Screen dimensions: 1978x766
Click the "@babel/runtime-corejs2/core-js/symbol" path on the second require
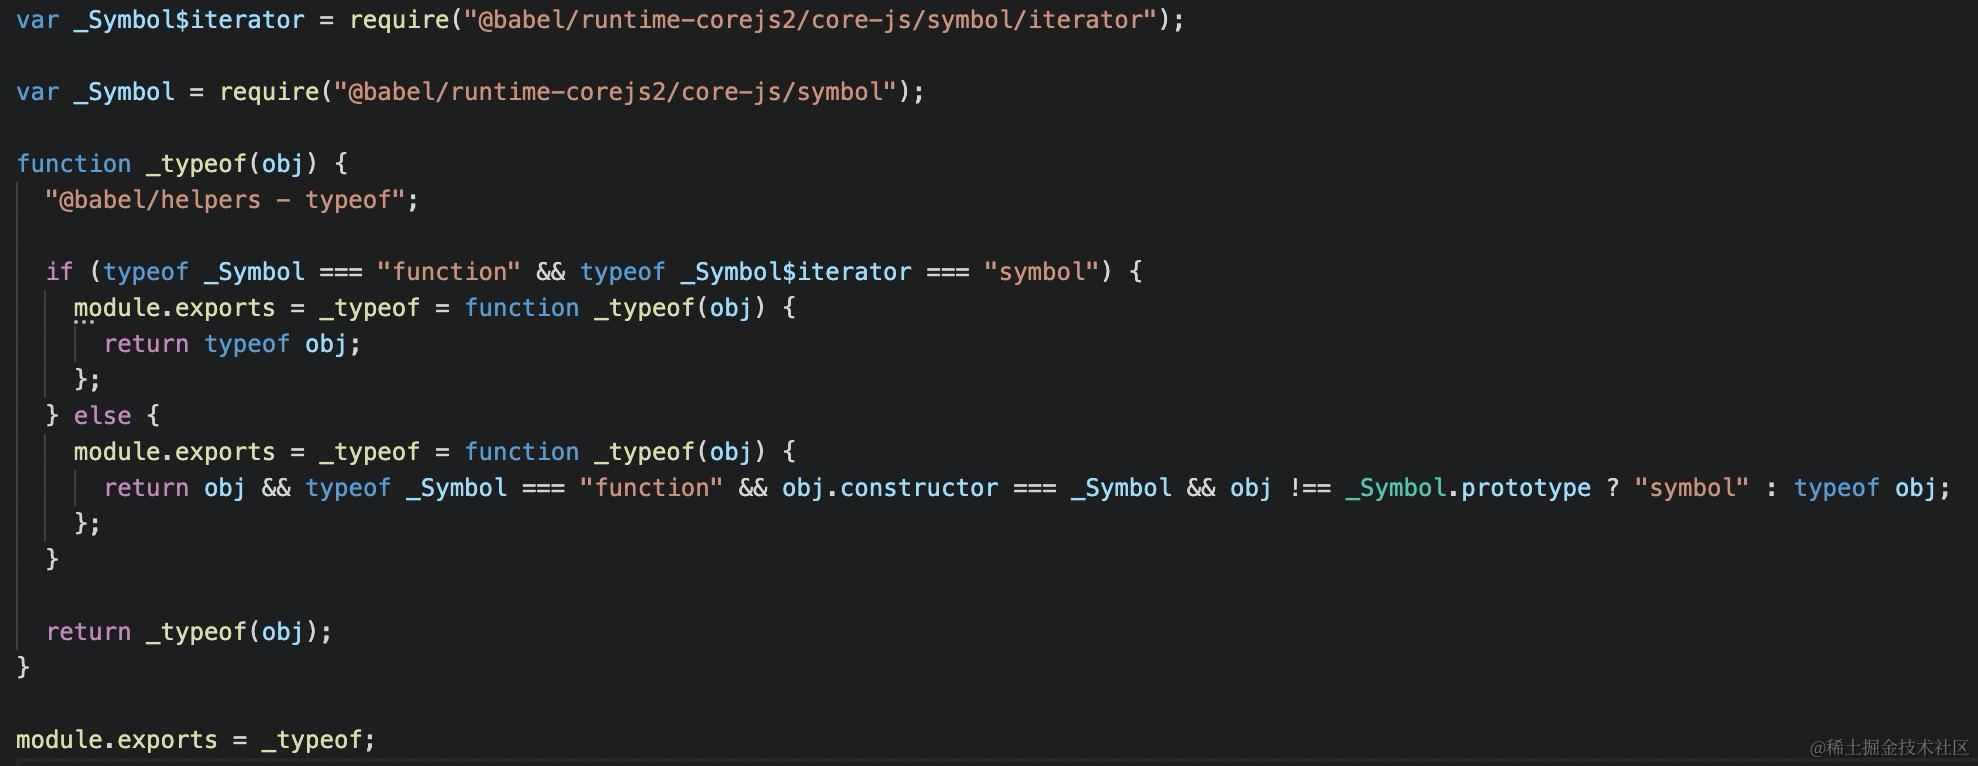point(614,92)
